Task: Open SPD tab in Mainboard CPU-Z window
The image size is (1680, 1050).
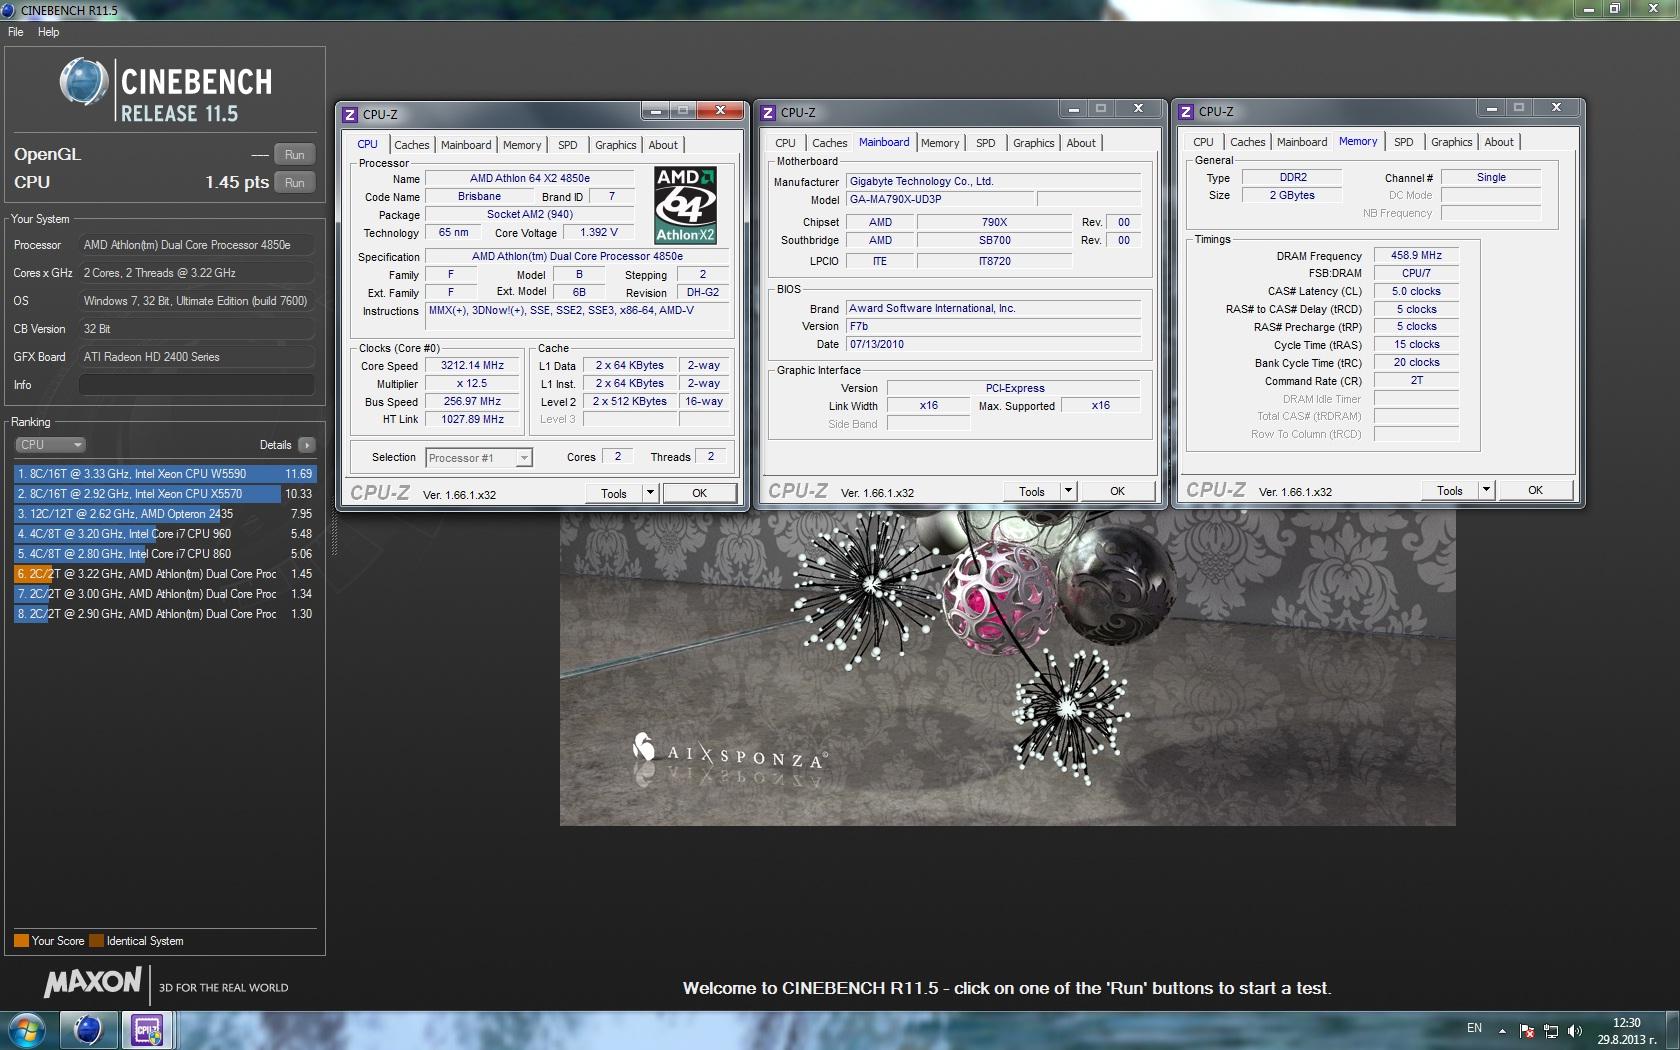Action: [x=985, y=143]
